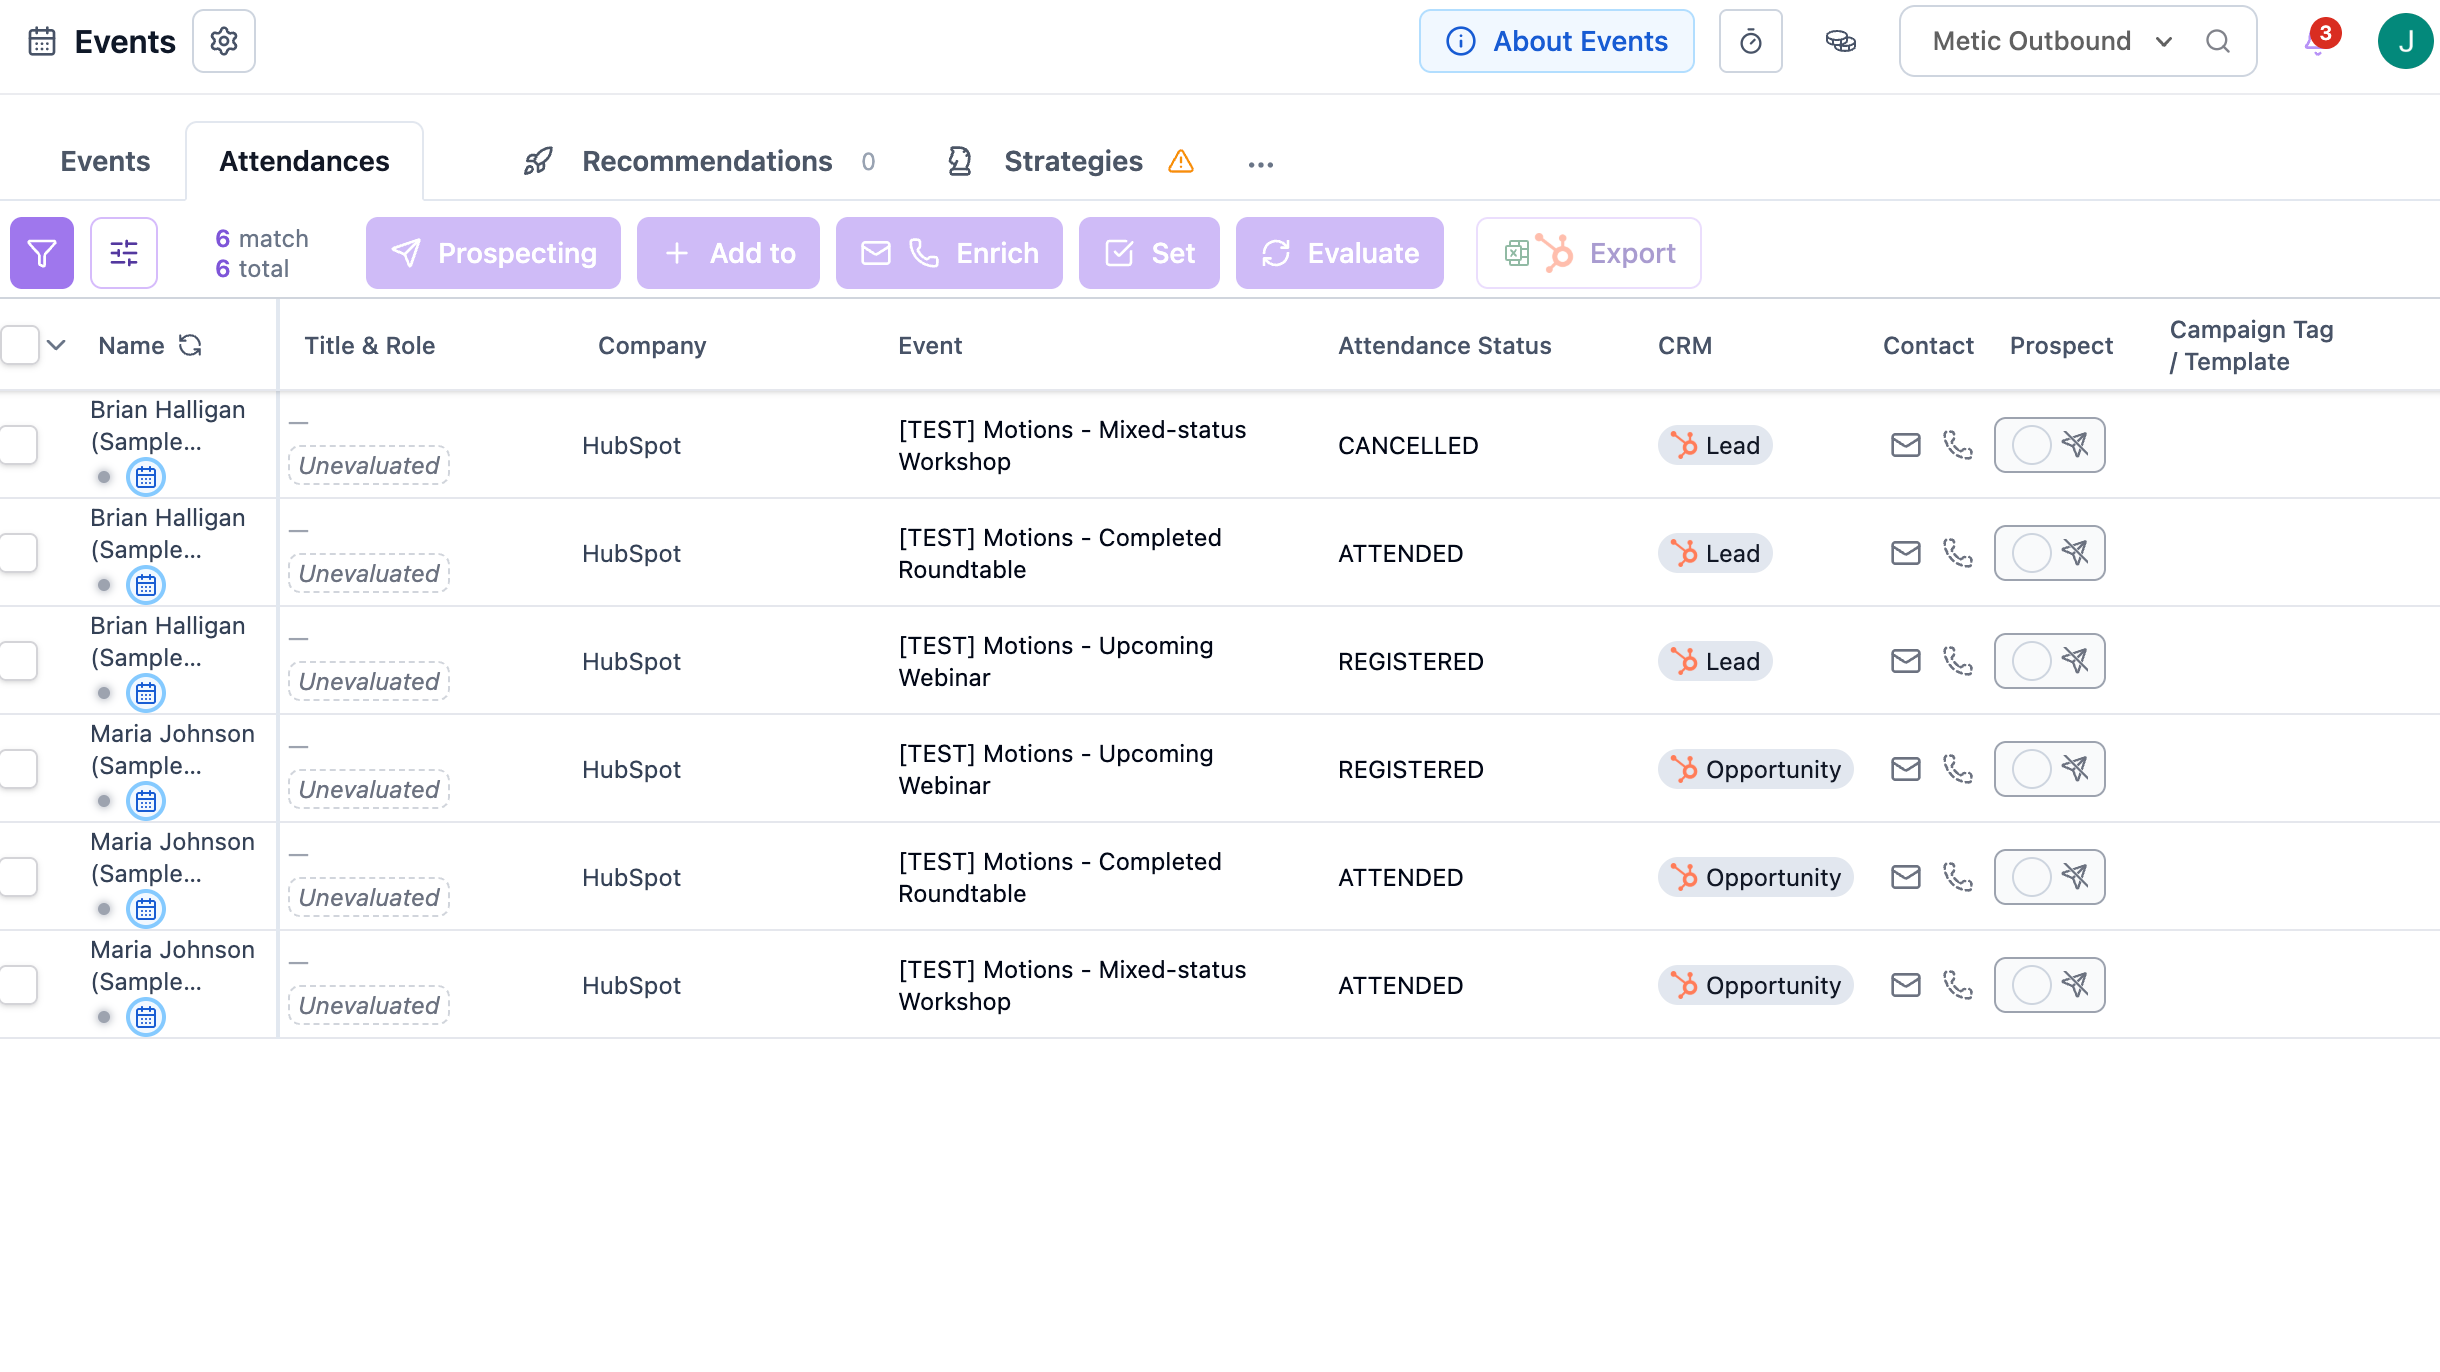Image resolution: width=2440 pixels, height=1372 pixels.
Task: Open the Recommendations tab
Action: 699,161
